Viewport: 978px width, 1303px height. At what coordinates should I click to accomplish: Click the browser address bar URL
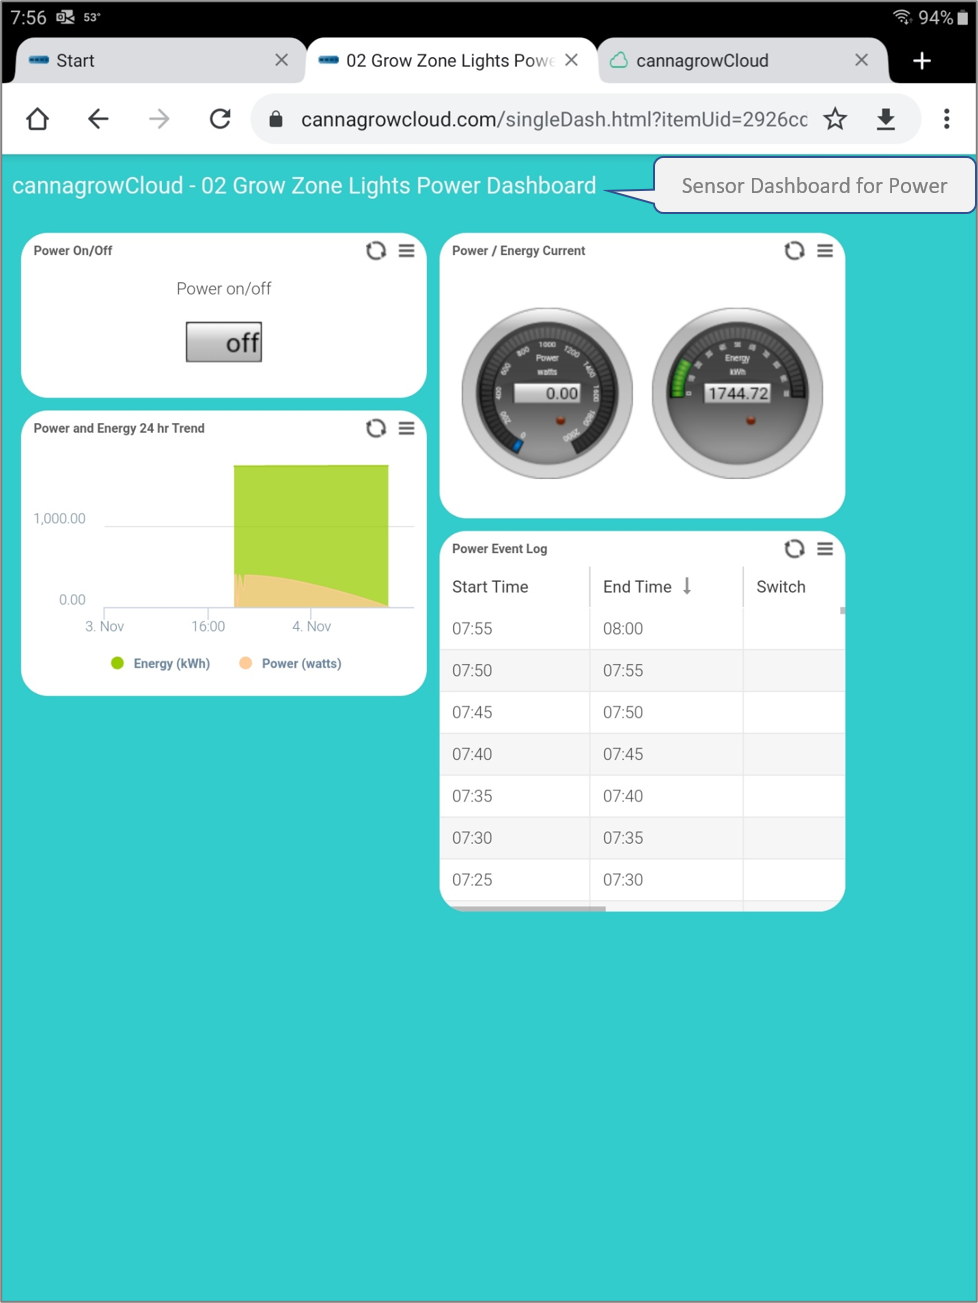pyautogui.click(x=553, y=120)
